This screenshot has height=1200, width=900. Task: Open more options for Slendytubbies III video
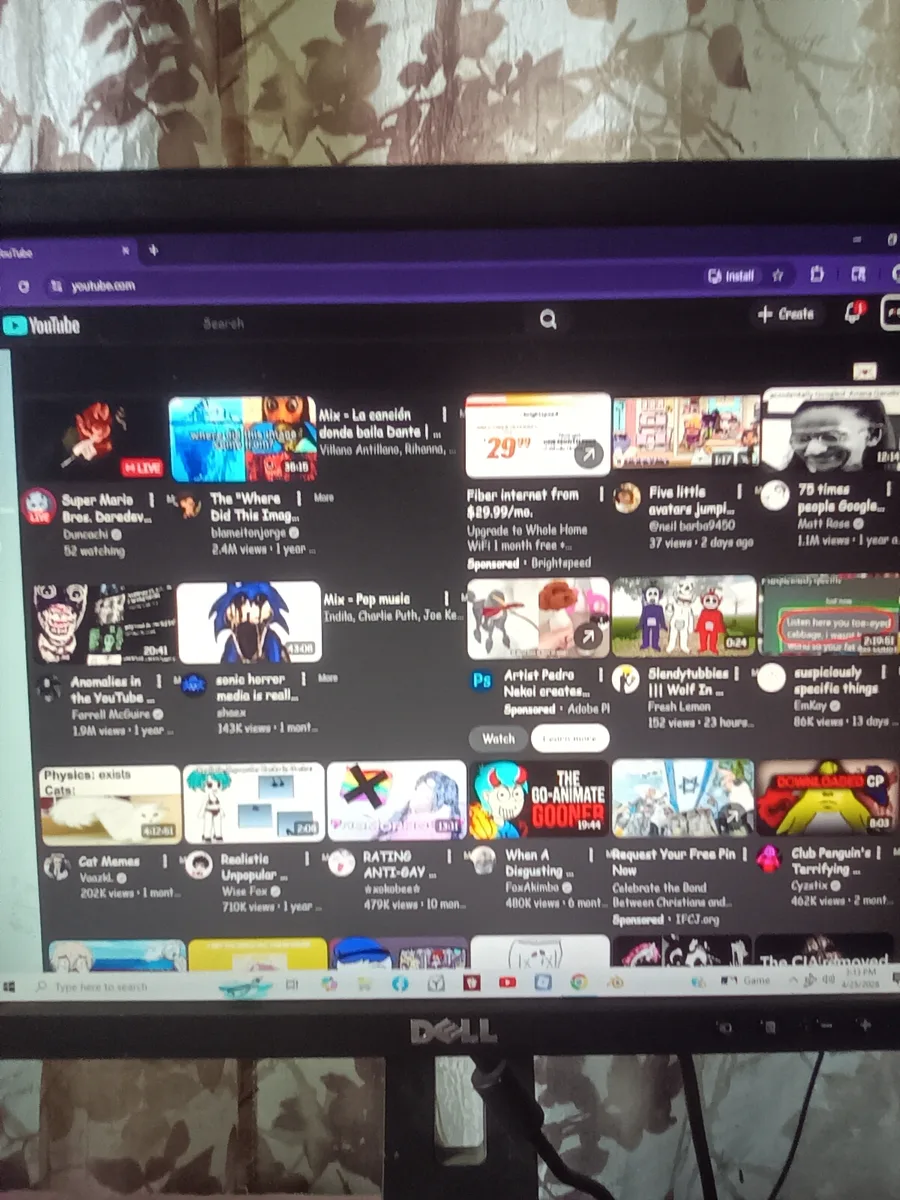(x=738, y=673)
